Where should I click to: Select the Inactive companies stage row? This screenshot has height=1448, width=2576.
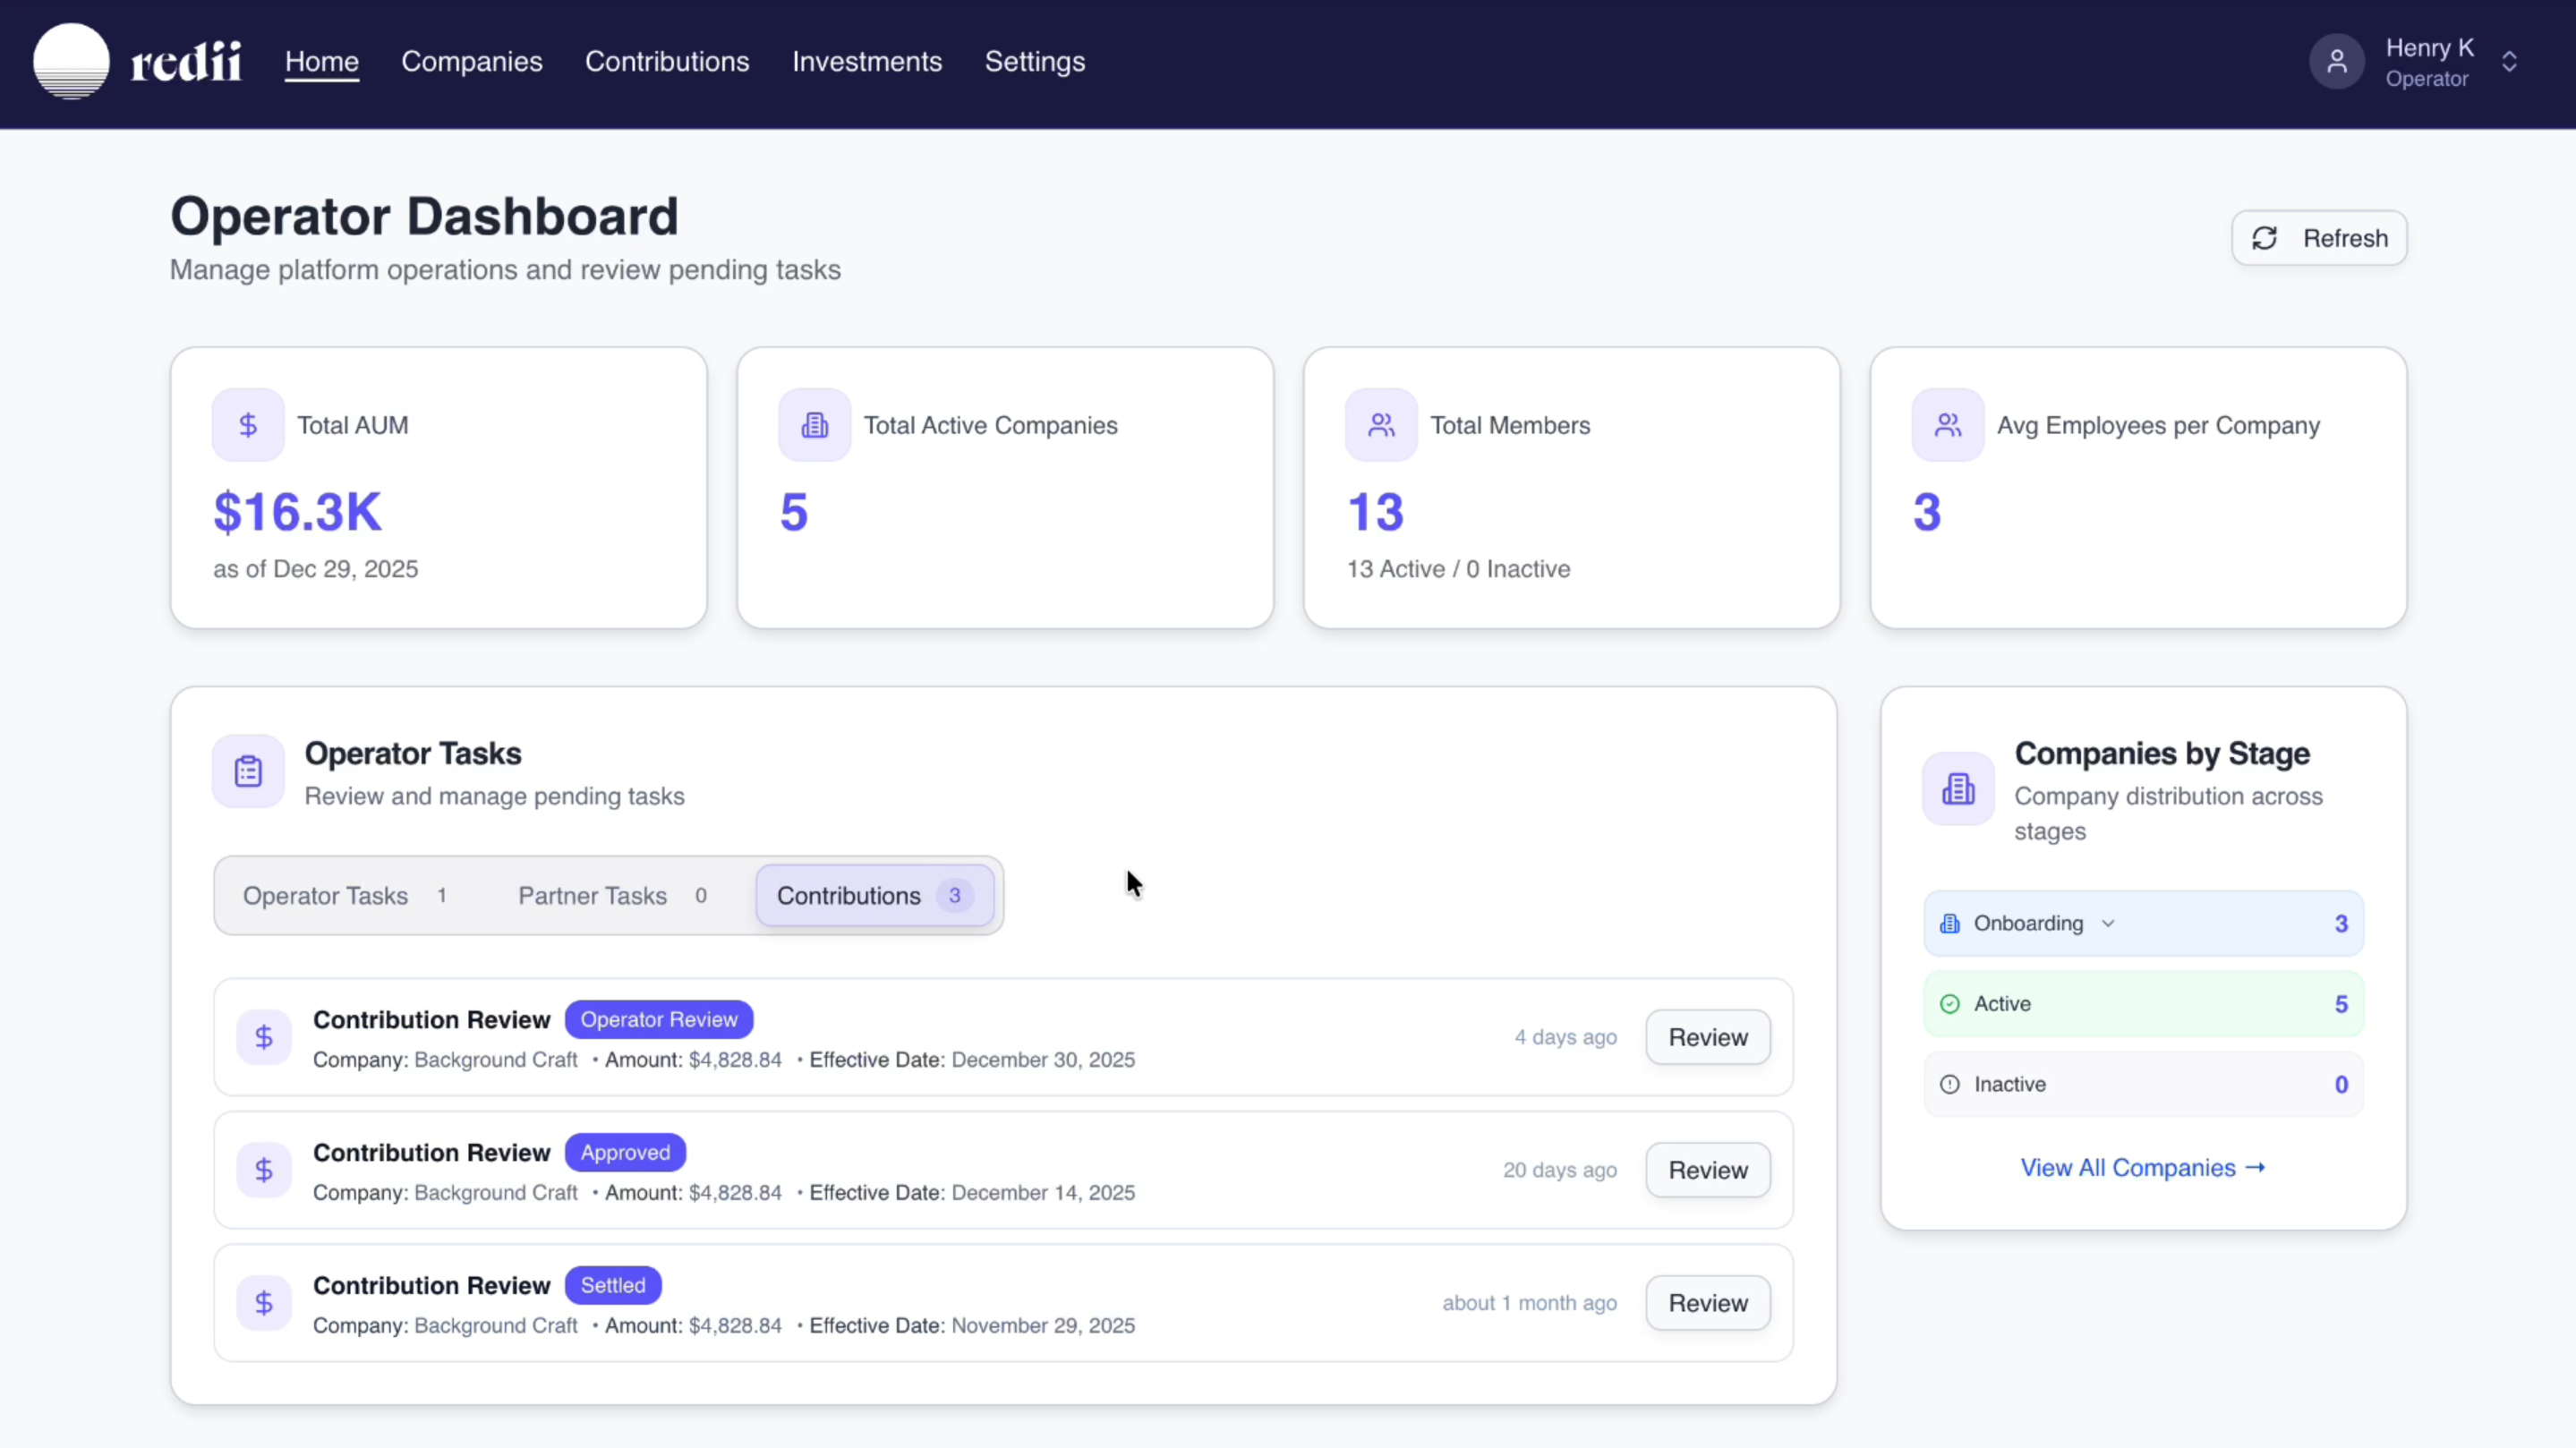pyautogui.click(x=2142, y=1084)
